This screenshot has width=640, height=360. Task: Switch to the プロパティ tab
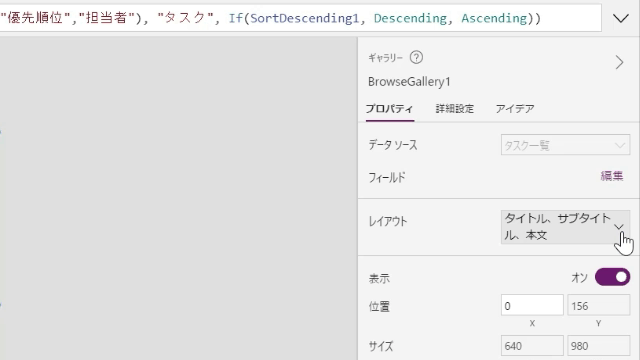(389, 109)
